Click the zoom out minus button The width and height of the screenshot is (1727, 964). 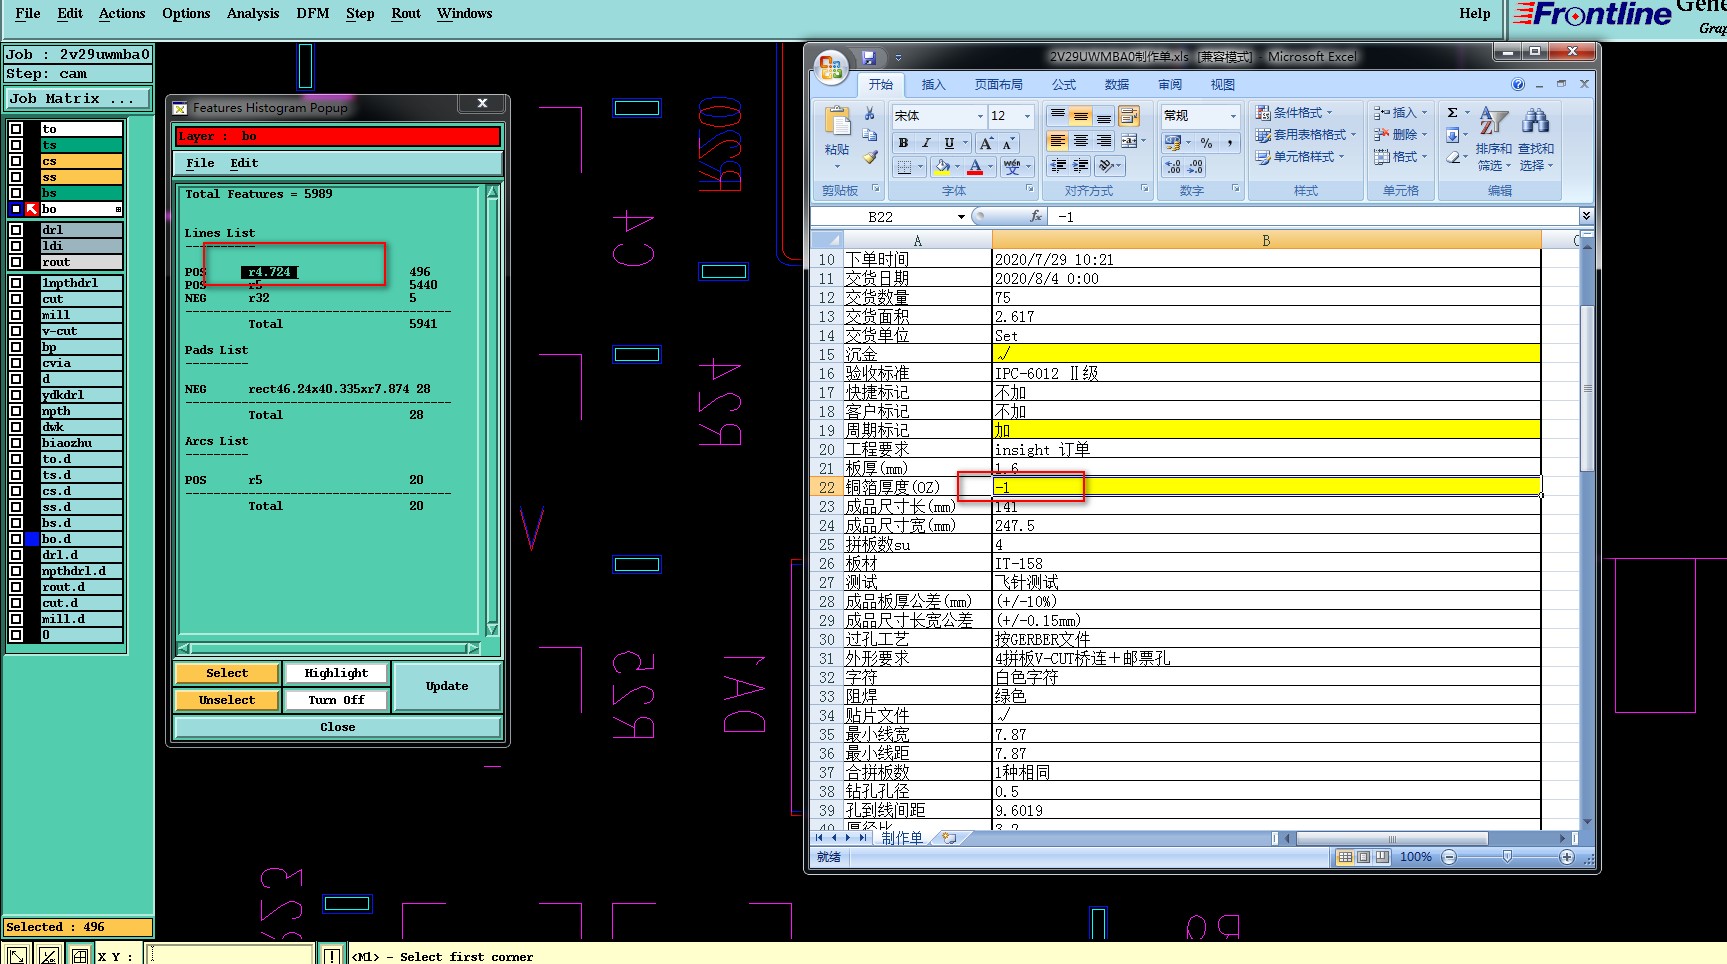point(1449,857)
